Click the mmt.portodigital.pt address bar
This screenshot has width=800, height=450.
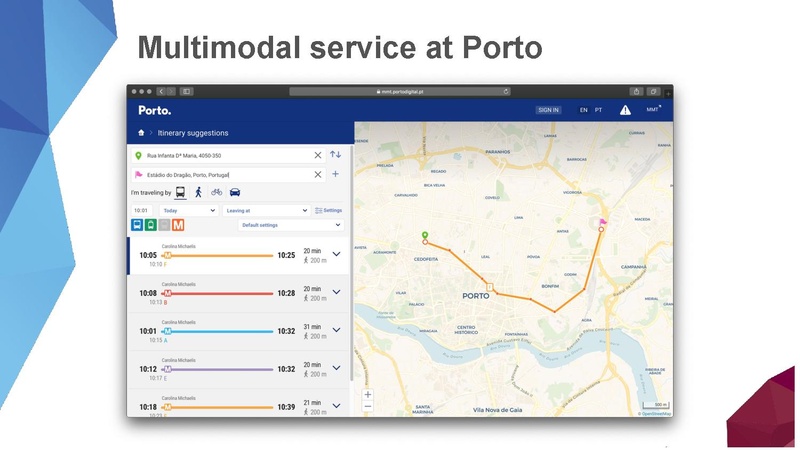[x=400, y=92]
